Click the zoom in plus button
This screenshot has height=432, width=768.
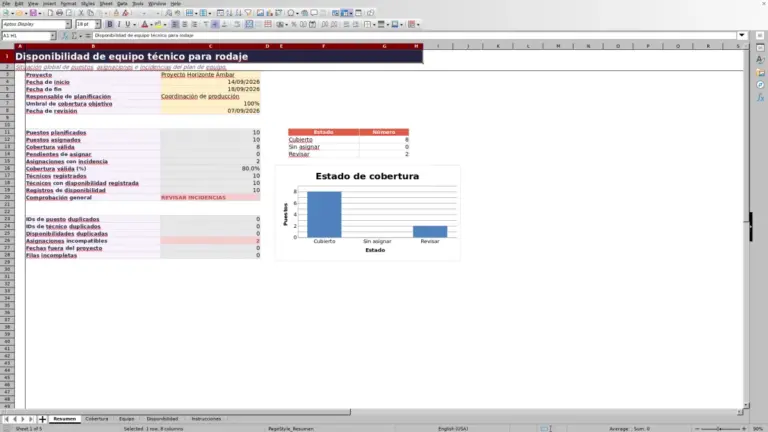tap(744, 429)
